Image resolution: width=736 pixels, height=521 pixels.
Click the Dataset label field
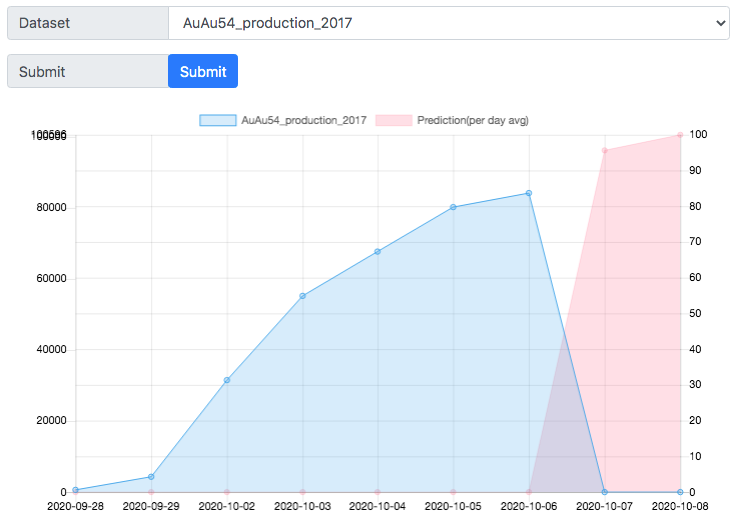click(88, 23)
